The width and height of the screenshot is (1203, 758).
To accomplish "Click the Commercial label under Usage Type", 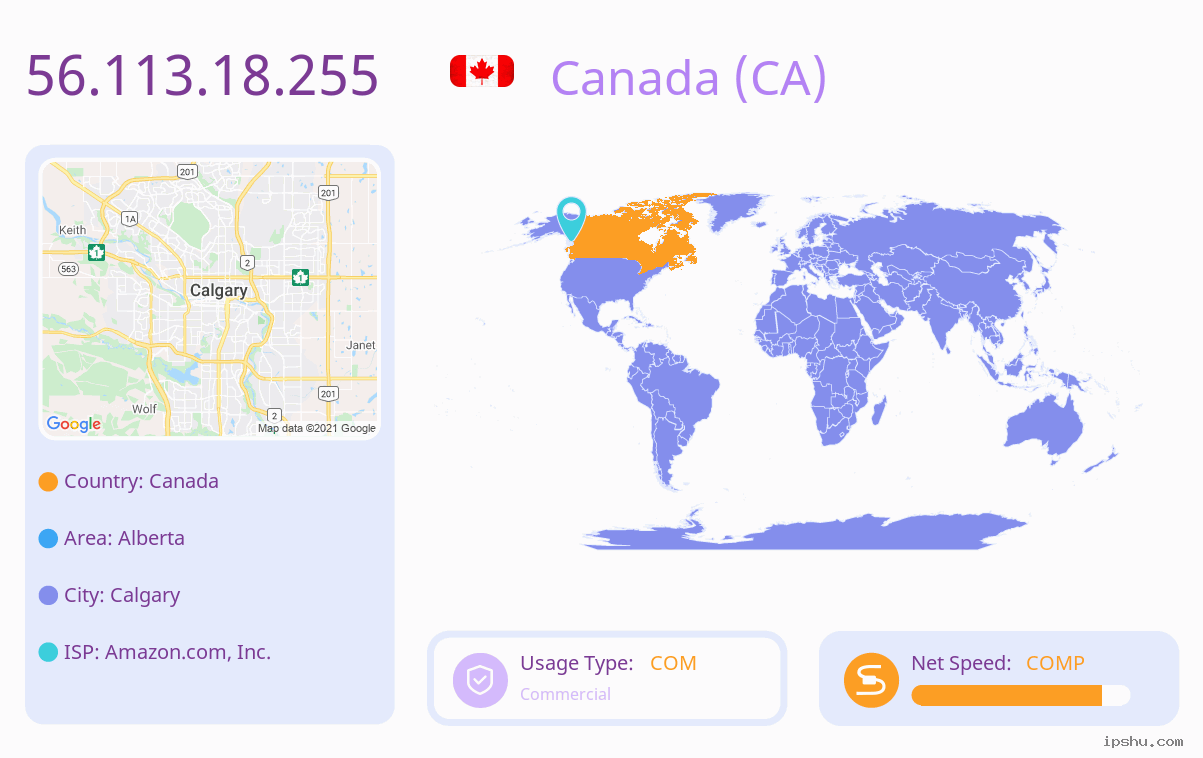I will tap(565, 694).
